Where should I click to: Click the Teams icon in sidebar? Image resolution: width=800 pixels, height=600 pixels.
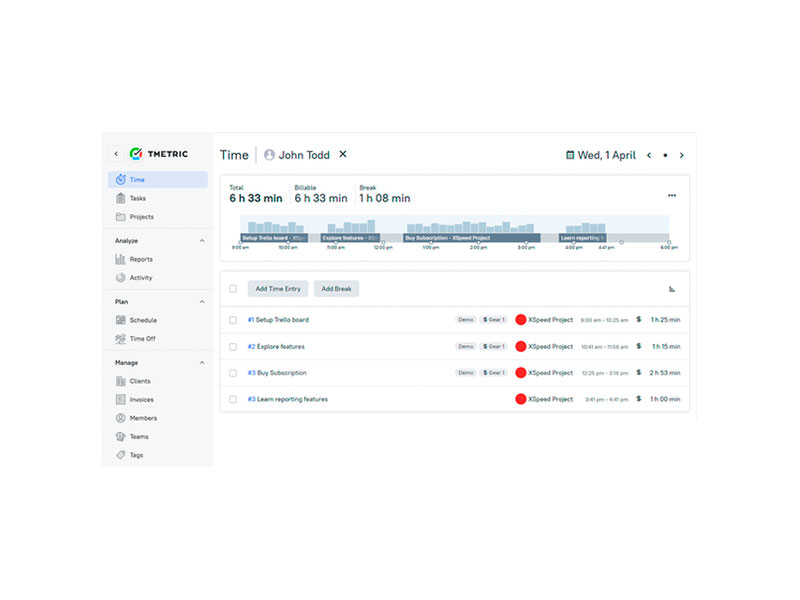click(x=120, y=437)
